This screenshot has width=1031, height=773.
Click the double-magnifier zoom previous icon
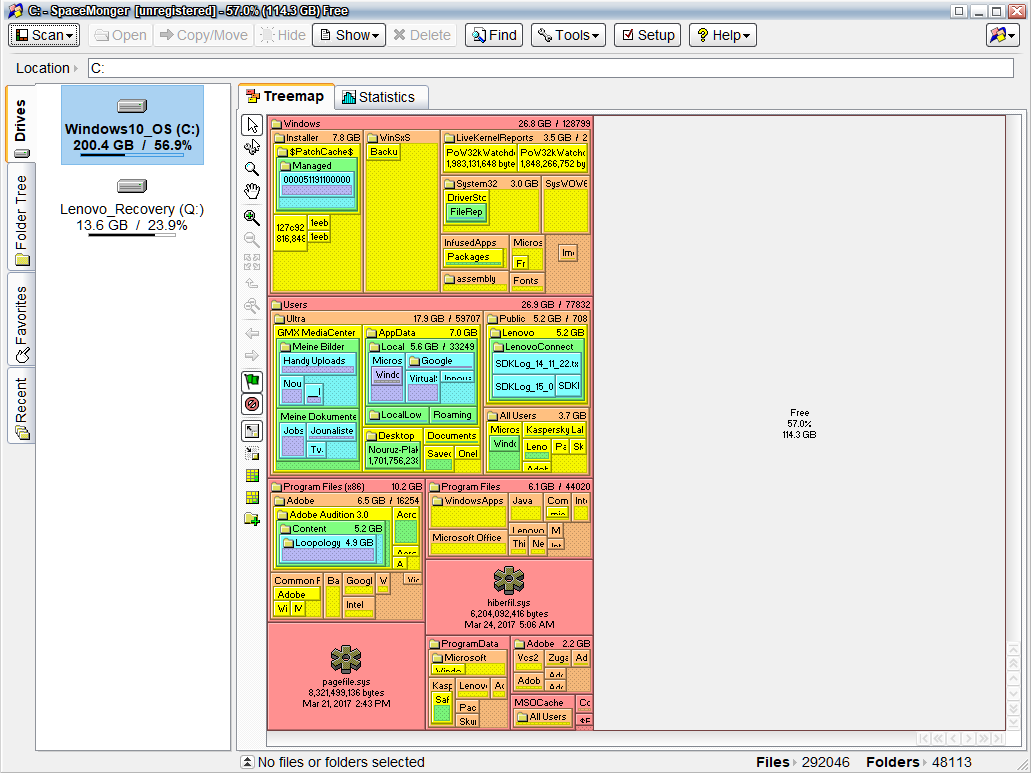[x=252, y=306]
